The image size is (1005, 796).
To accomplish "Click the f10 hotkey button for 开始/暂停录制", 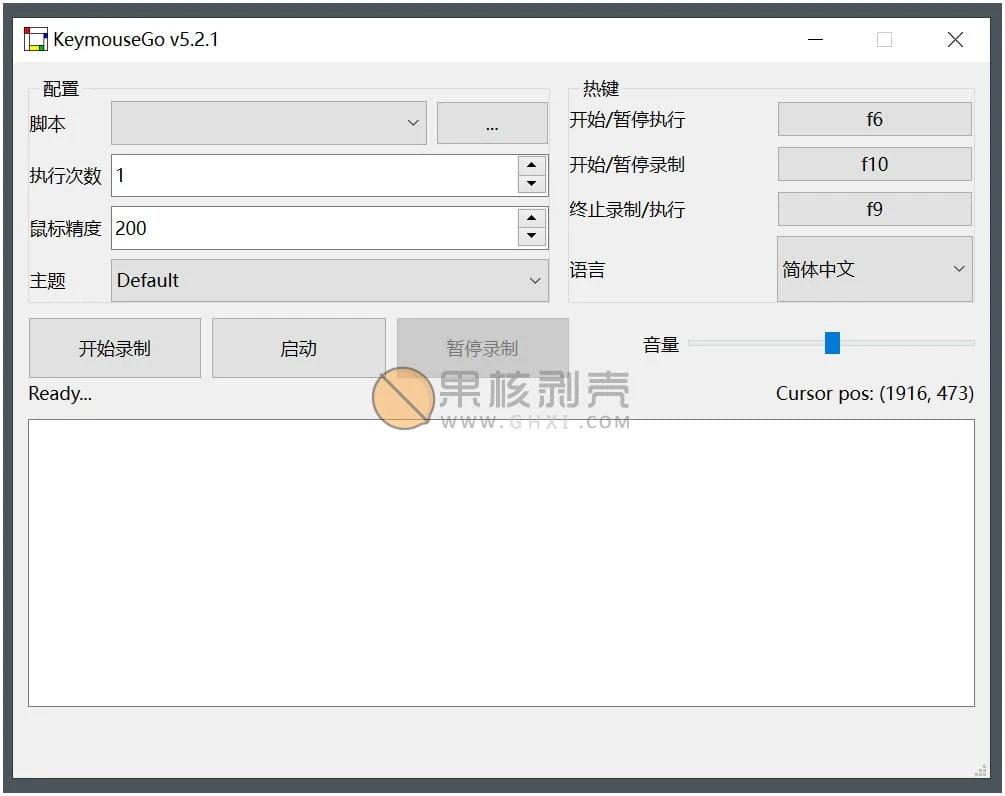I will pos(874,163).
